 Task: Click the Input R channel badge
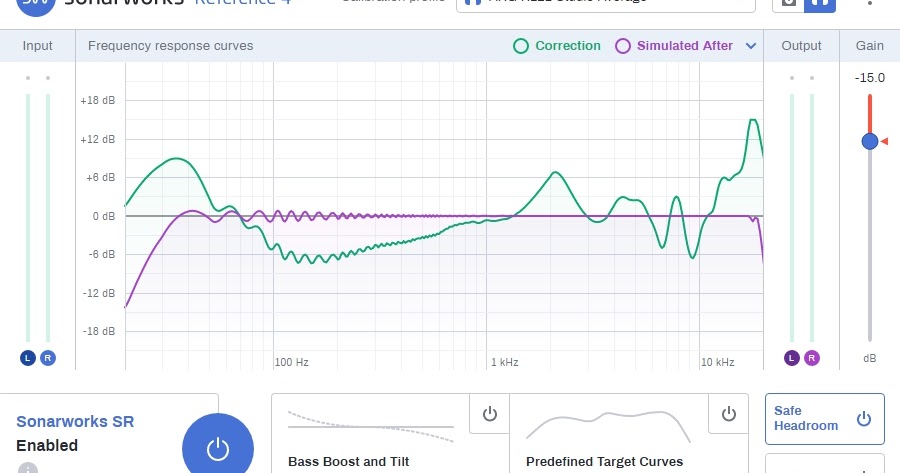[x=48, y=358]
